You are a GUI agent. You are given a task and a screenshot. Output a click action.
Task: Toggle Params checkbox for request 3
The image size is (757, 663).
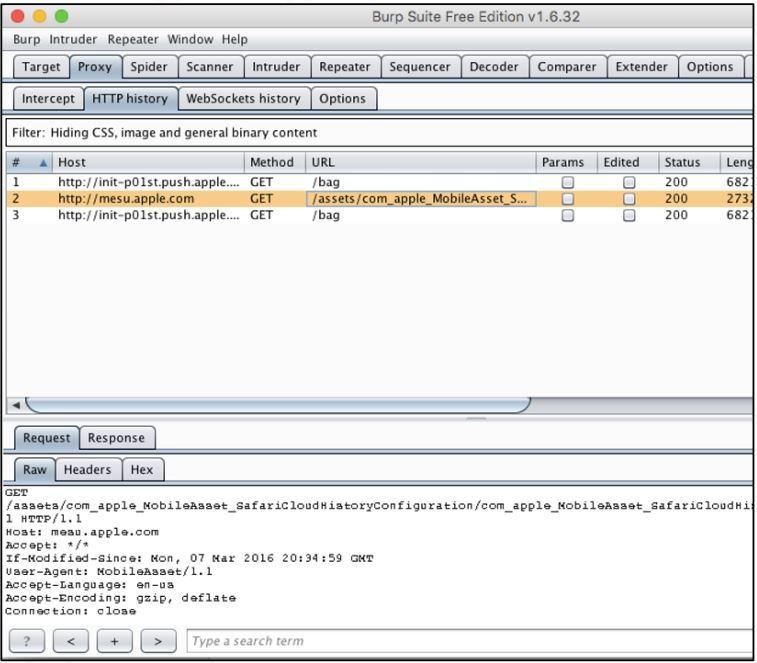(568, 215)
